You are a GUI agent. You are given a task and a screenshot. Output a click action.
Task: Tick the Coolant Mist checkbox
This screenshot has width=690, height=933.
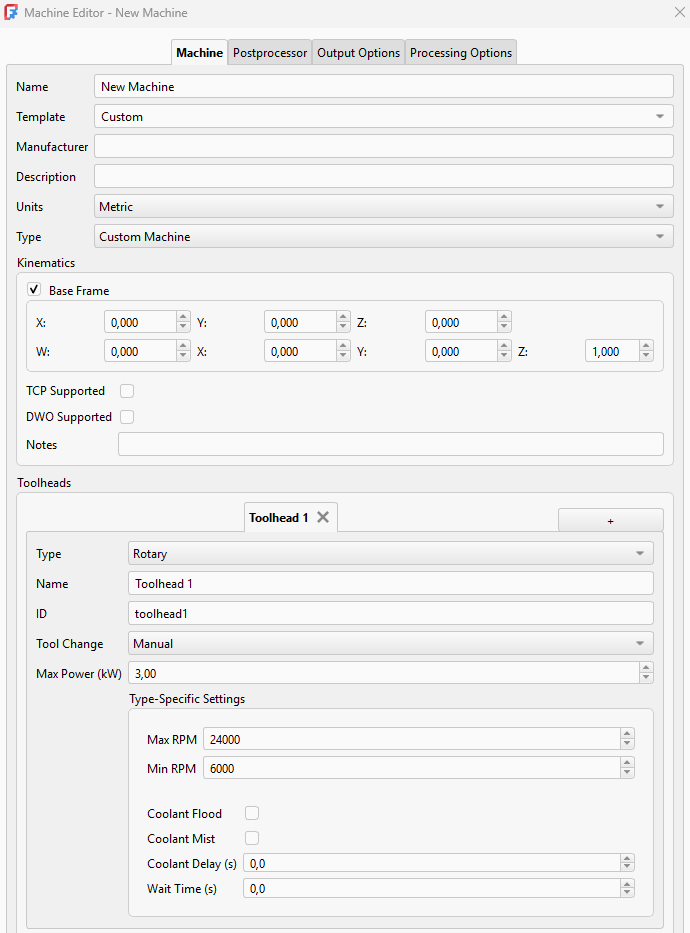(252, 839)
